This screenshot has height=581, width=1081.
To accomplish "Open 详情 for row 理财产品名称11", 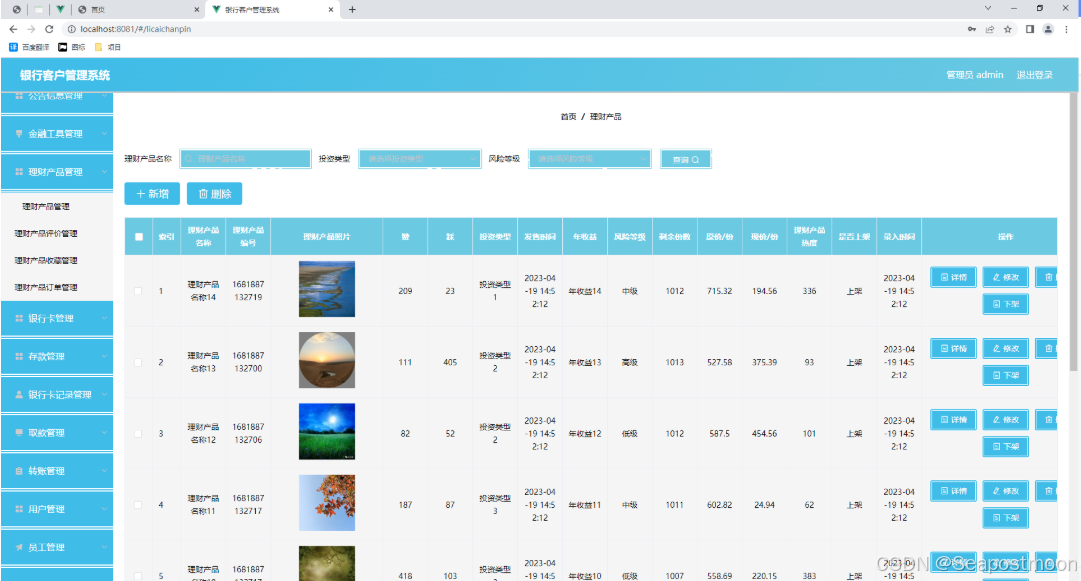I will (953, 491).
